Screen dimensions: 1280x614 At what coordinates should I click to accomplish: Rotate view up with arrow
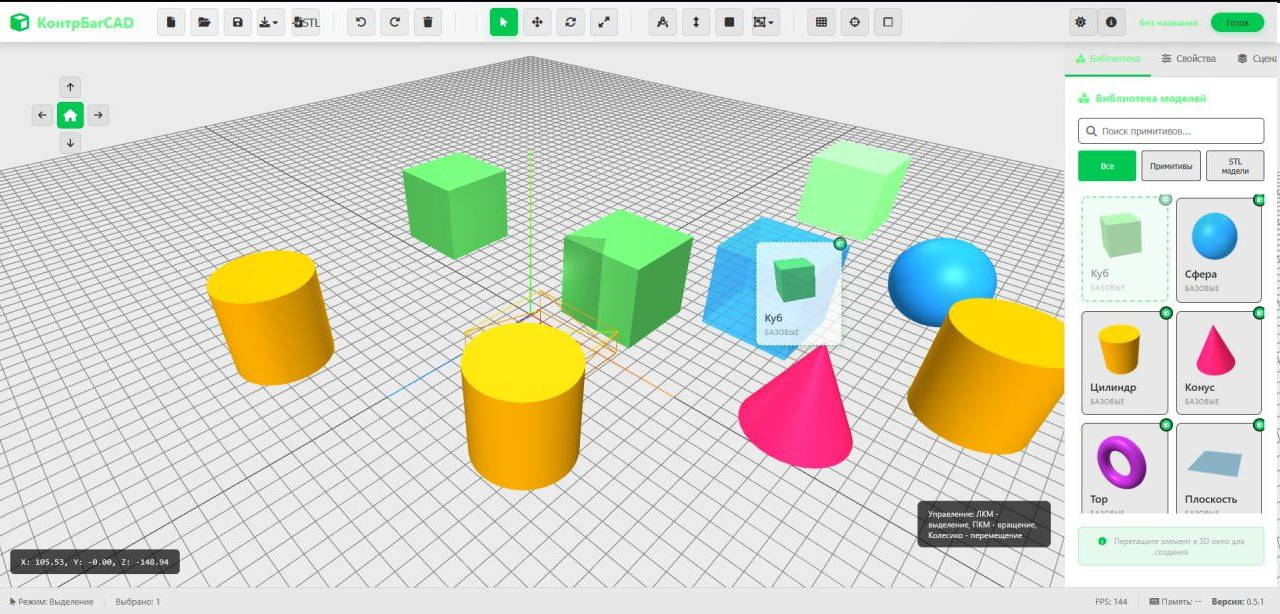pos(70,87)
